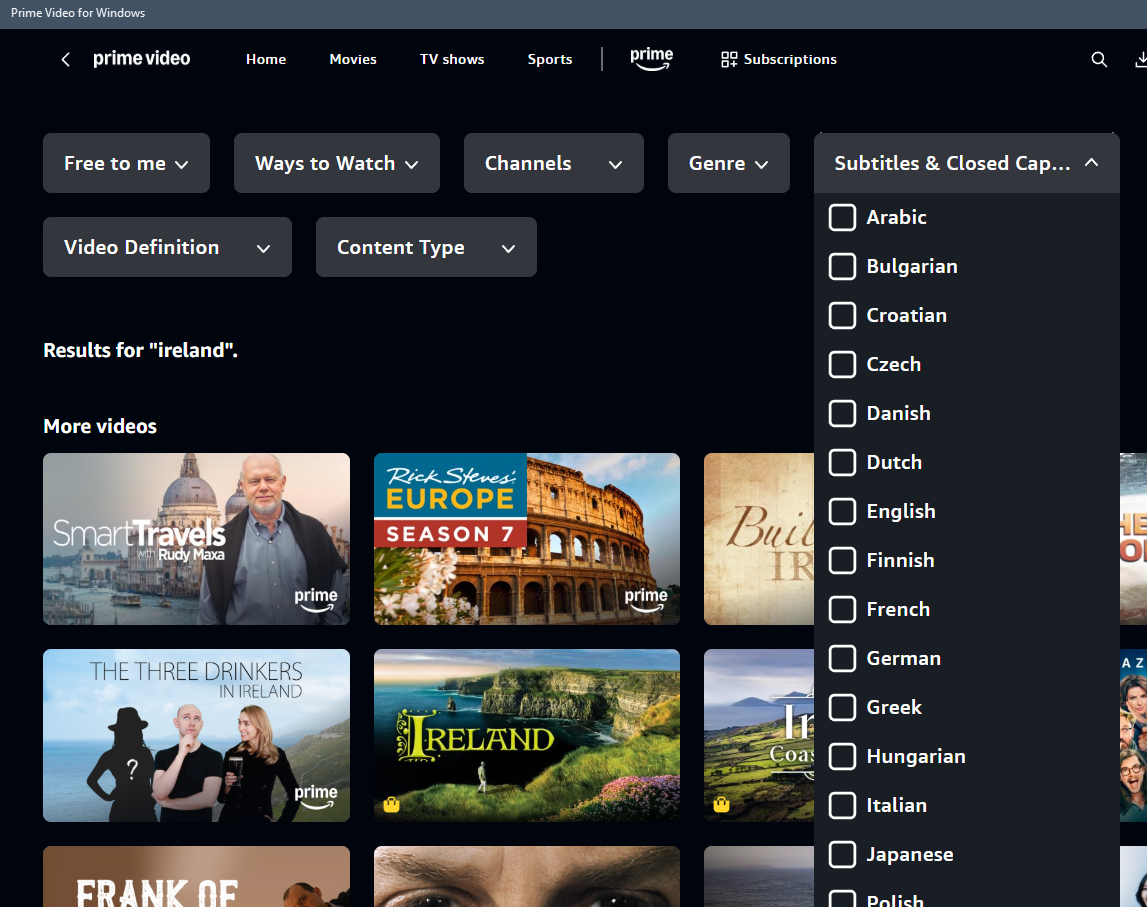Screen dimensions: 1147x907
Task: Open the Genre filter dropdown
Action: click(x=729, y=163)
